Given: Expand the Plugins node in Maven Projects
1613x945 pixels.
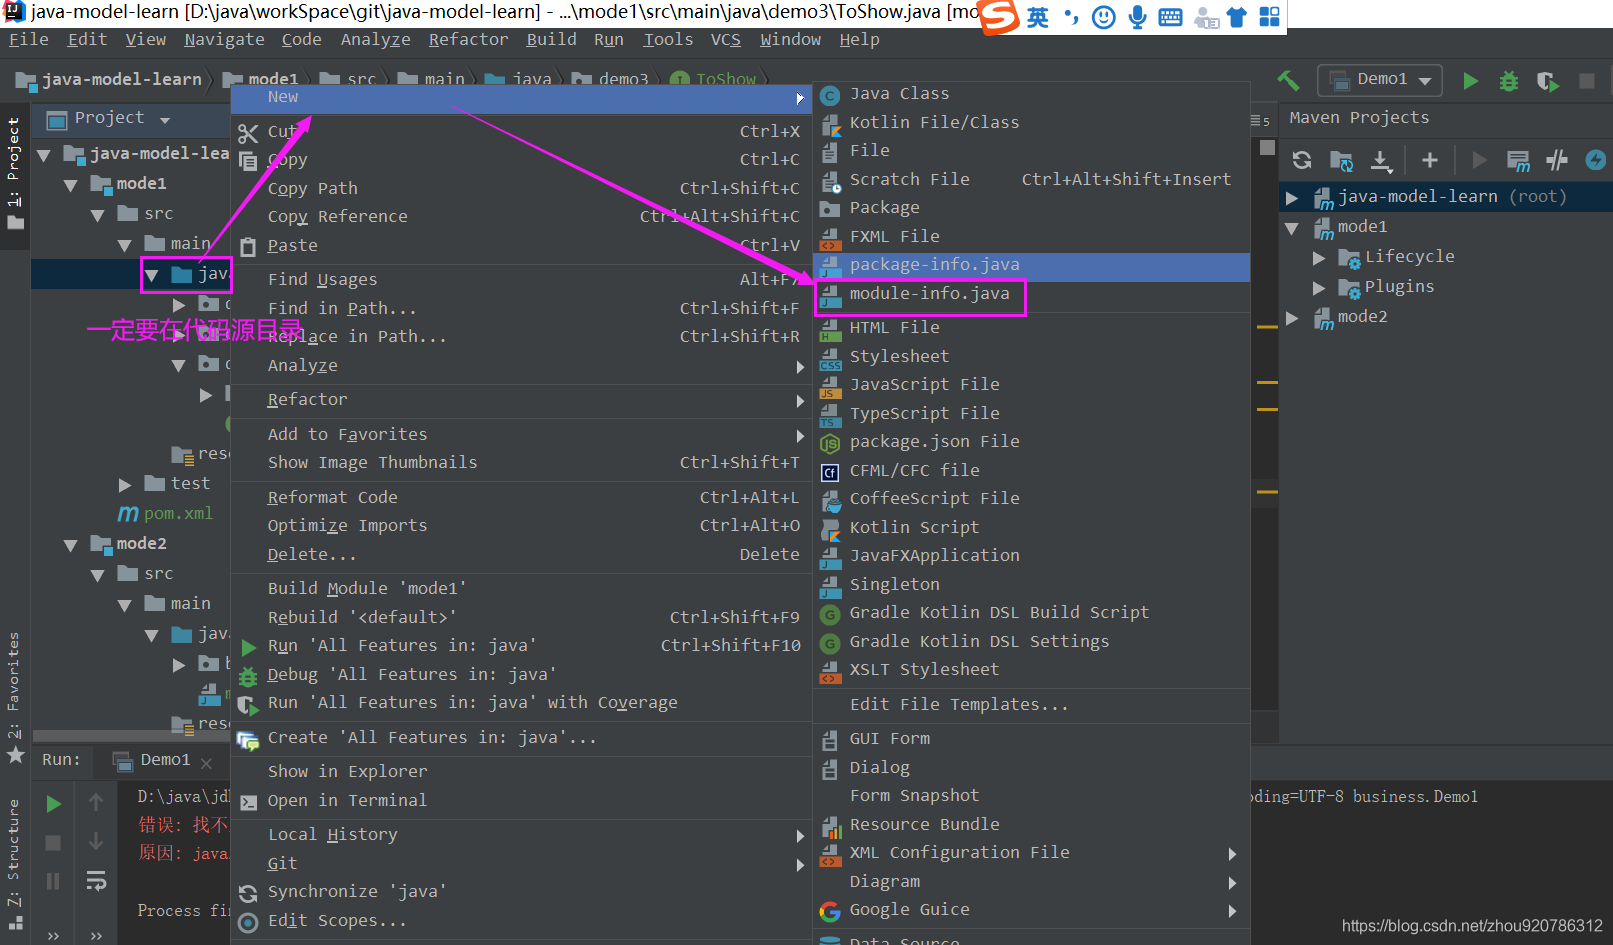Looking at the screenshot, I should pos(1319,288).
